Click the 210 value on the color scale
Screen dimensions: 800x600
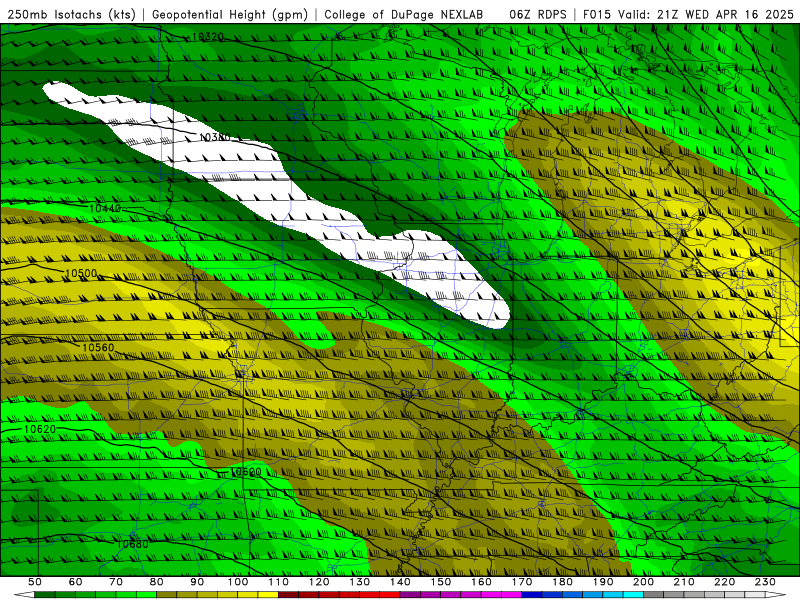(684, 582)
